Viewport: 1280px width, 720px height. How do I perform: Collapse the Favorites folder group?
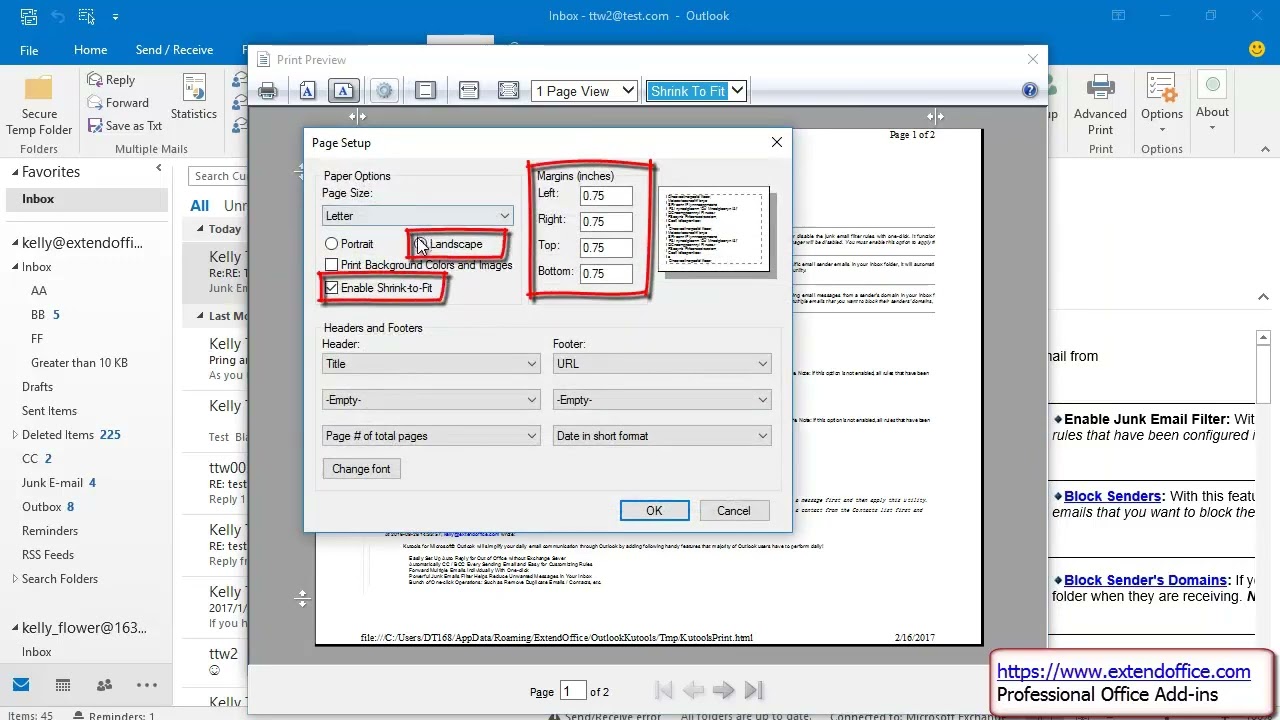[15, 172]
